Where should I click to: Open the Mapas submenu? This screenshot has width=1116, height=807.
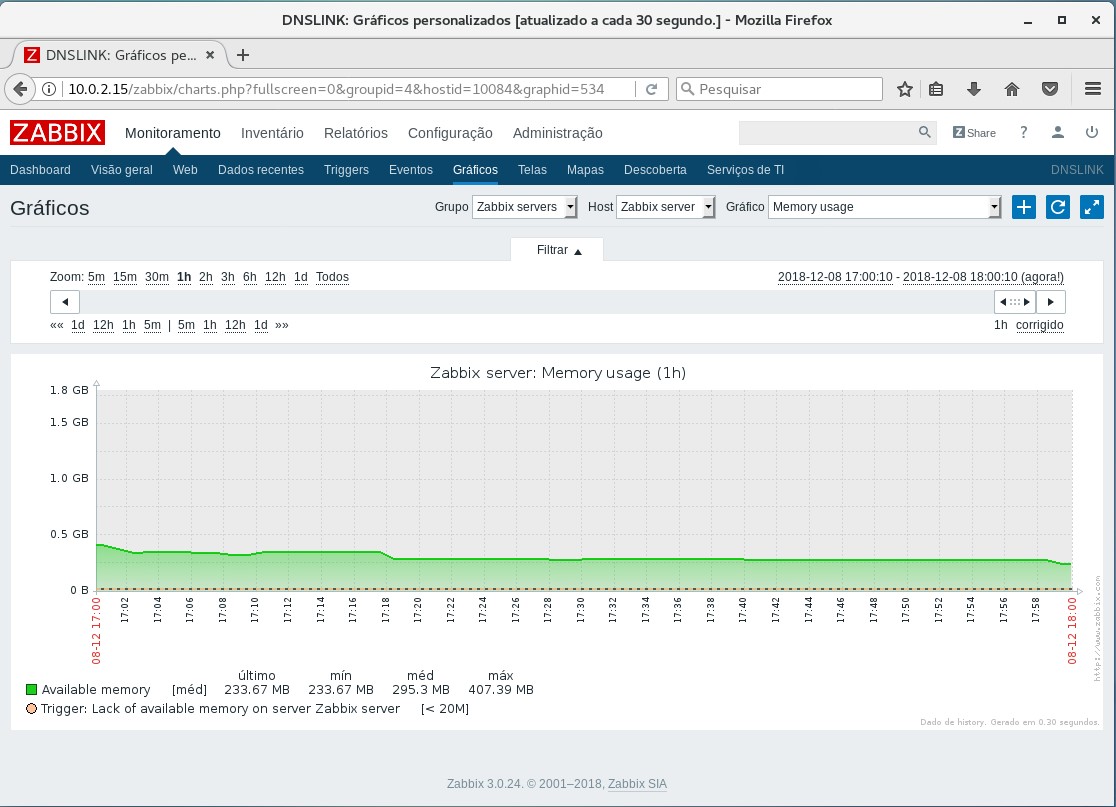tap(585, 169)
